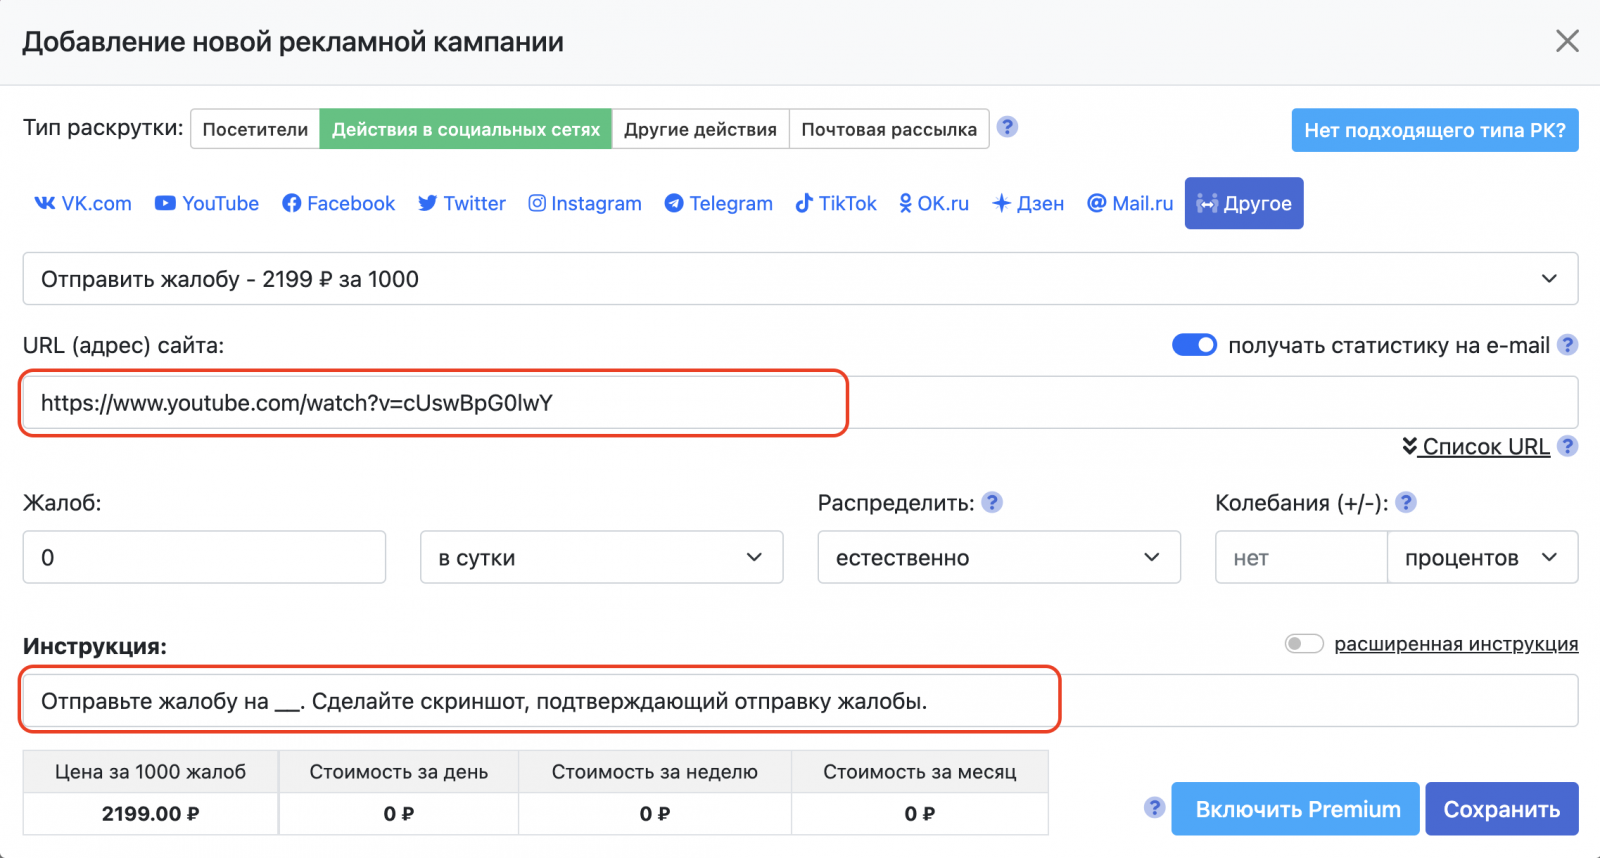Expand the Список URL link
The image size is (1600, 858).
(1485, 446)
